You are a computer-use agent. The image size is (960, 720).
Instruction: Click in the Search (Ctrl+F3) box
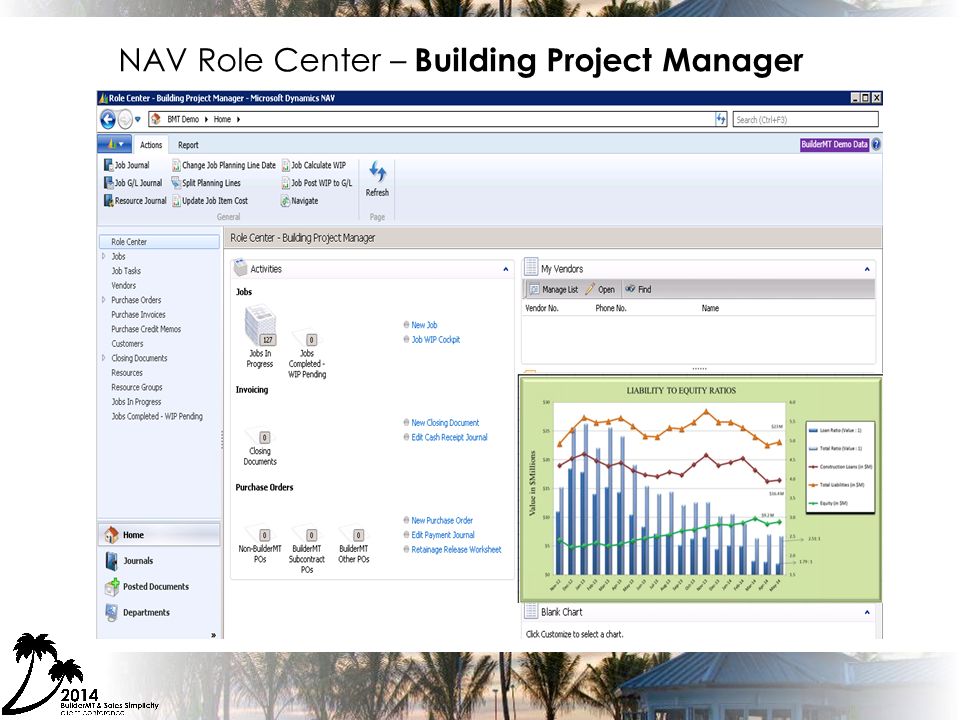coord(805,119)
